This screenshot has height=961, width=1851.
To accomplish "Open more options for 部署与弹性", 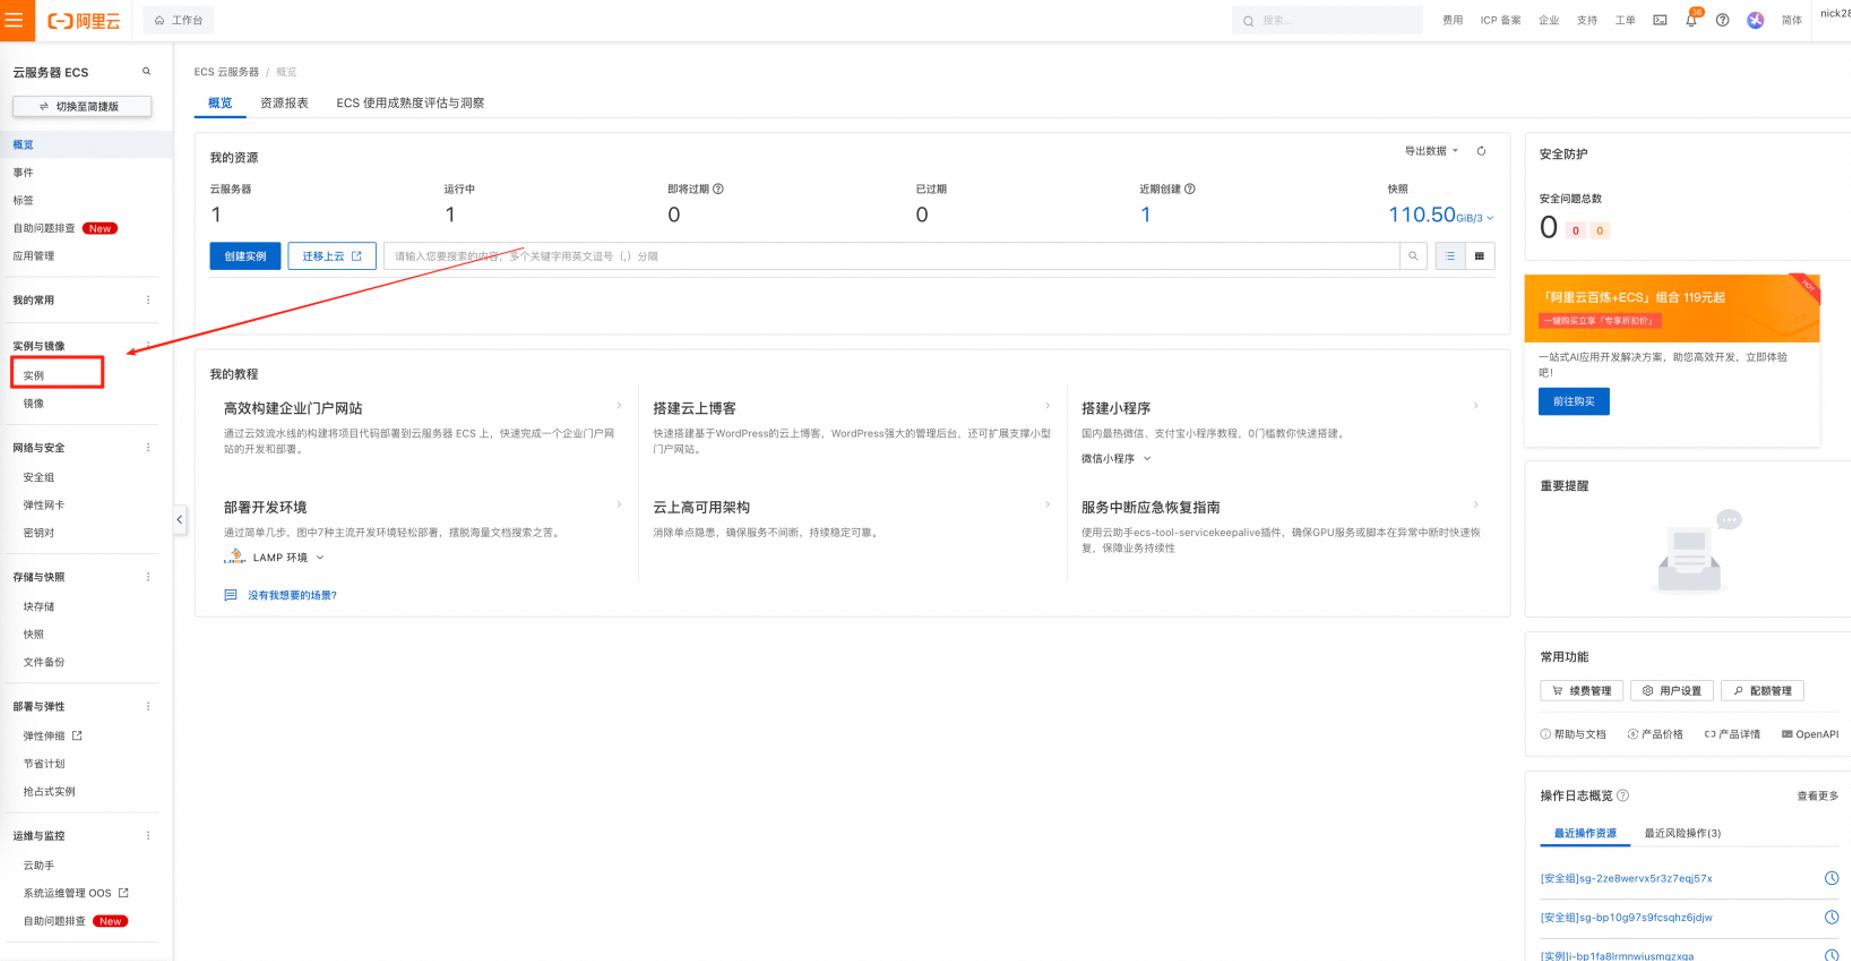I will click(x=148, y=706).
